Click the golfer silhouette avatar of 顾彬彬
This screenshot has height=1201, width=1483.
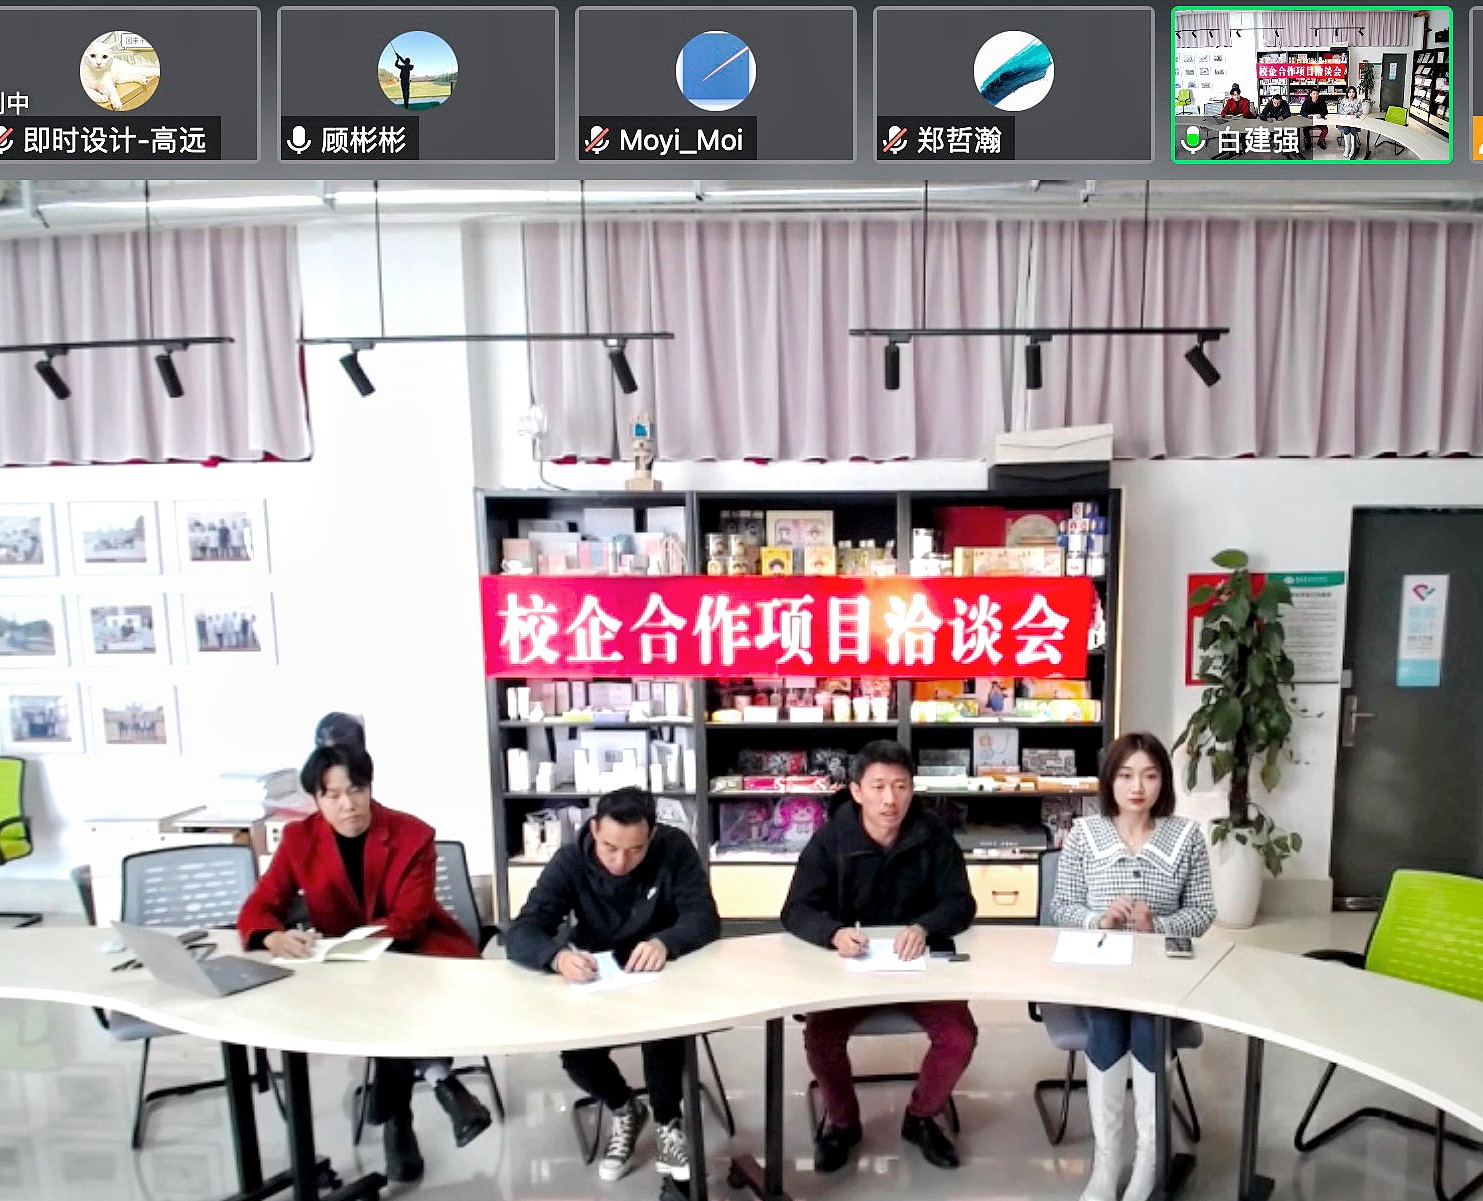coord(417,70)
